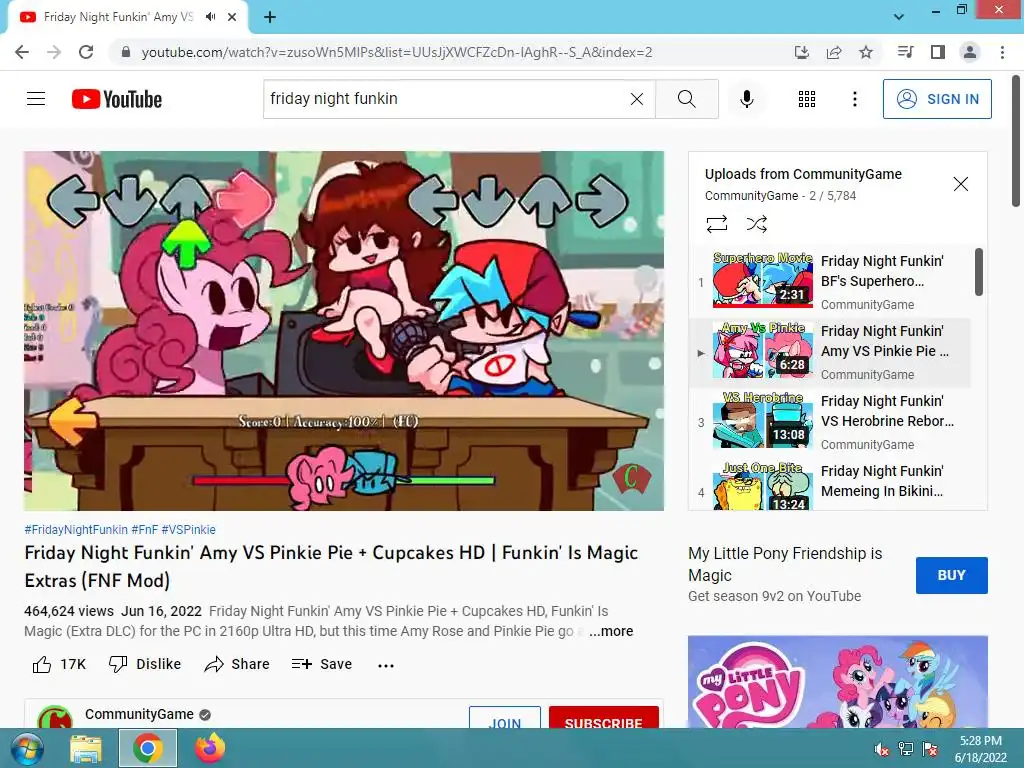
Task: Run search with the magnifier button
Action: [686, 99]
